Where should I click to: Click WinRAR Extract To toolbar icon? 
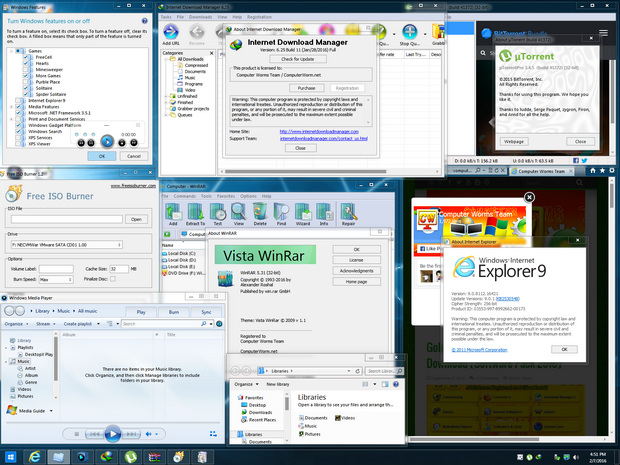click(x=195, y=212)
